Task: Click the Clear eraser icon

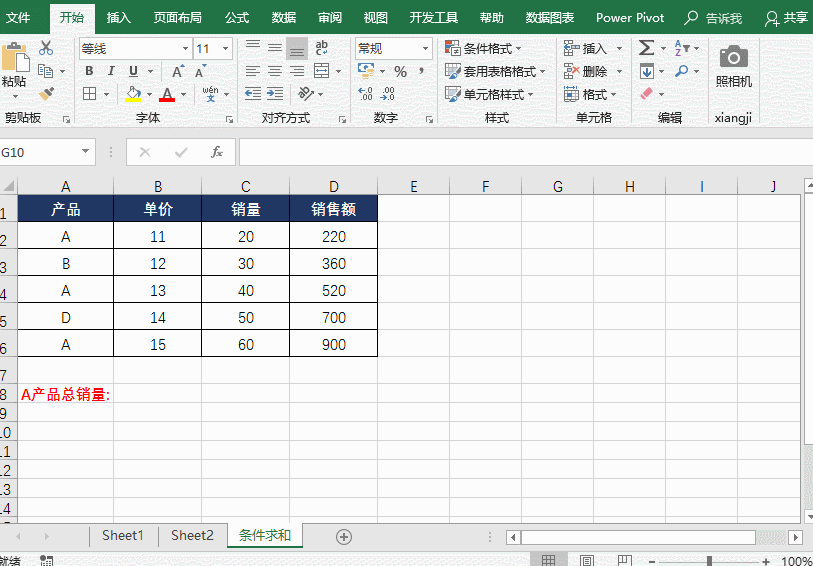Action: pyautogui.click(x=647, y=94)
